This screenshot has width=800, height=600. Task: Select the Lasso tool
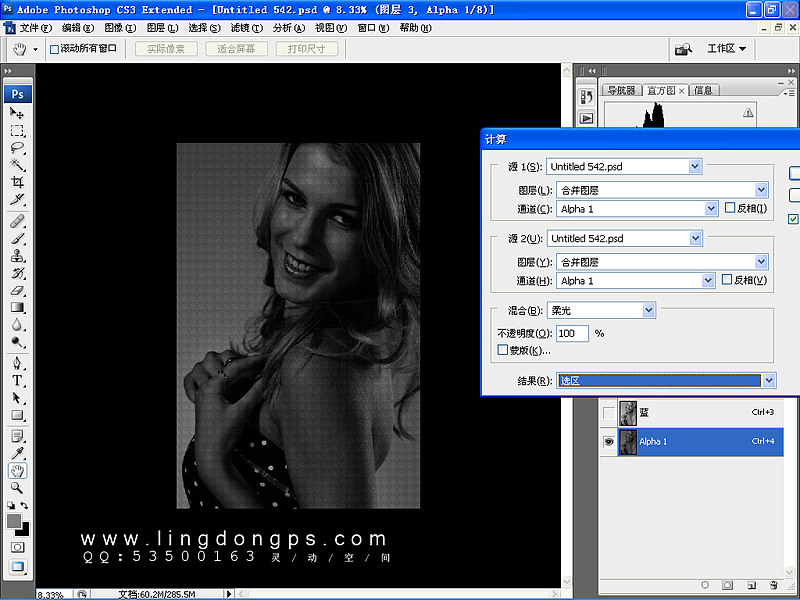tap(17, 148)
